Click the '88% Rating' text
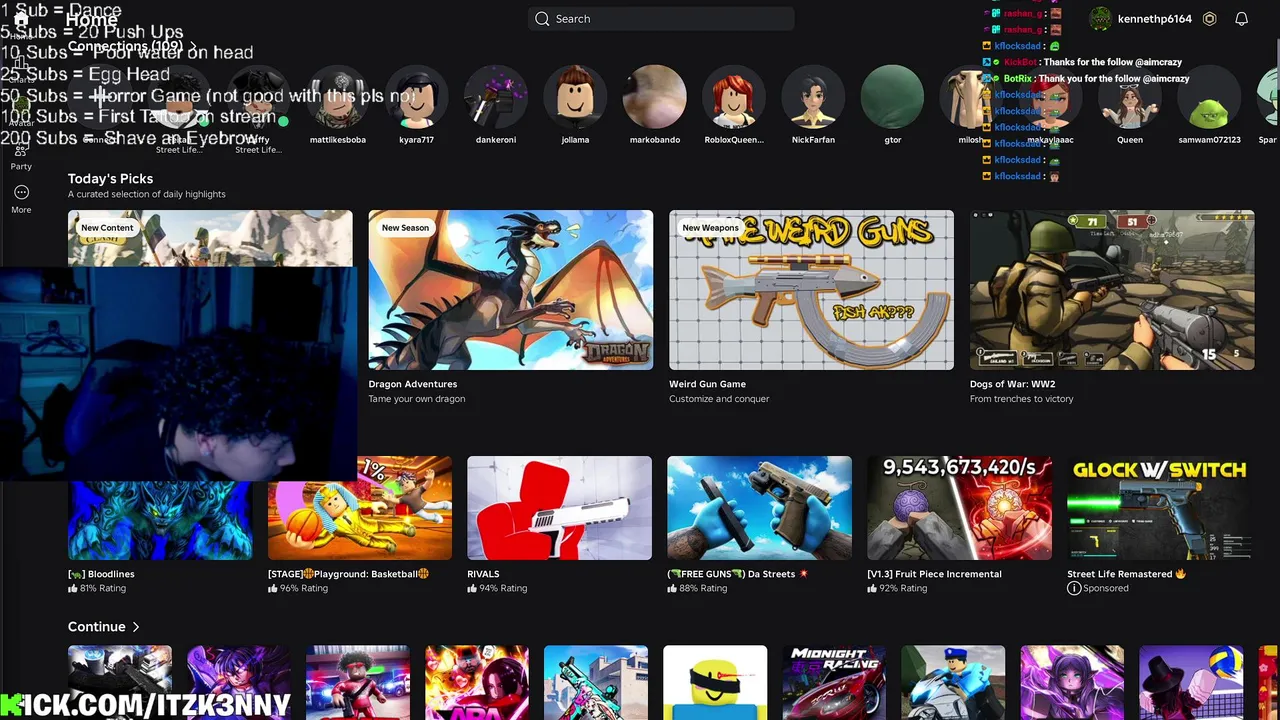 [703, 588]
